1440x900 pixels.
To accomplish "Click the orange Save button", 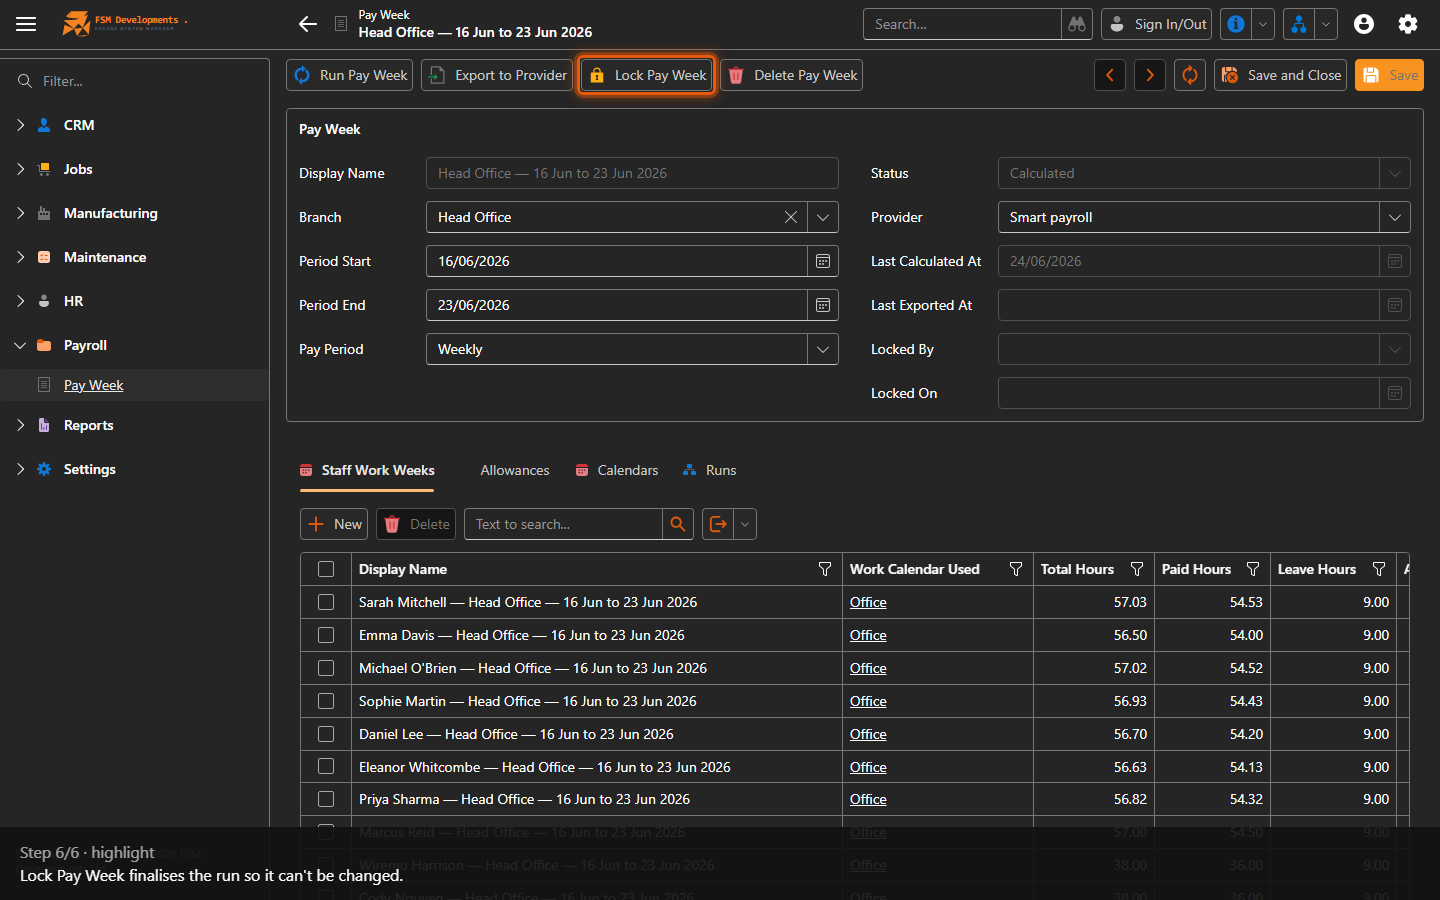I will pos(1389,75).
